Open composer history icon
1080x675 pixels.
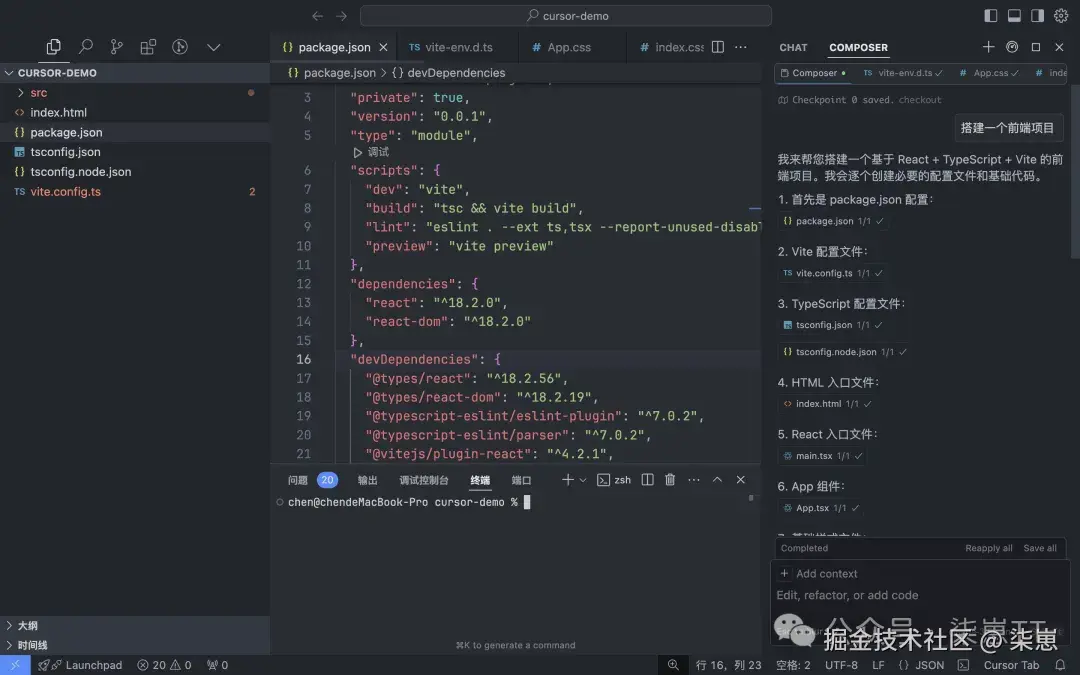(x=1012, y=47)
